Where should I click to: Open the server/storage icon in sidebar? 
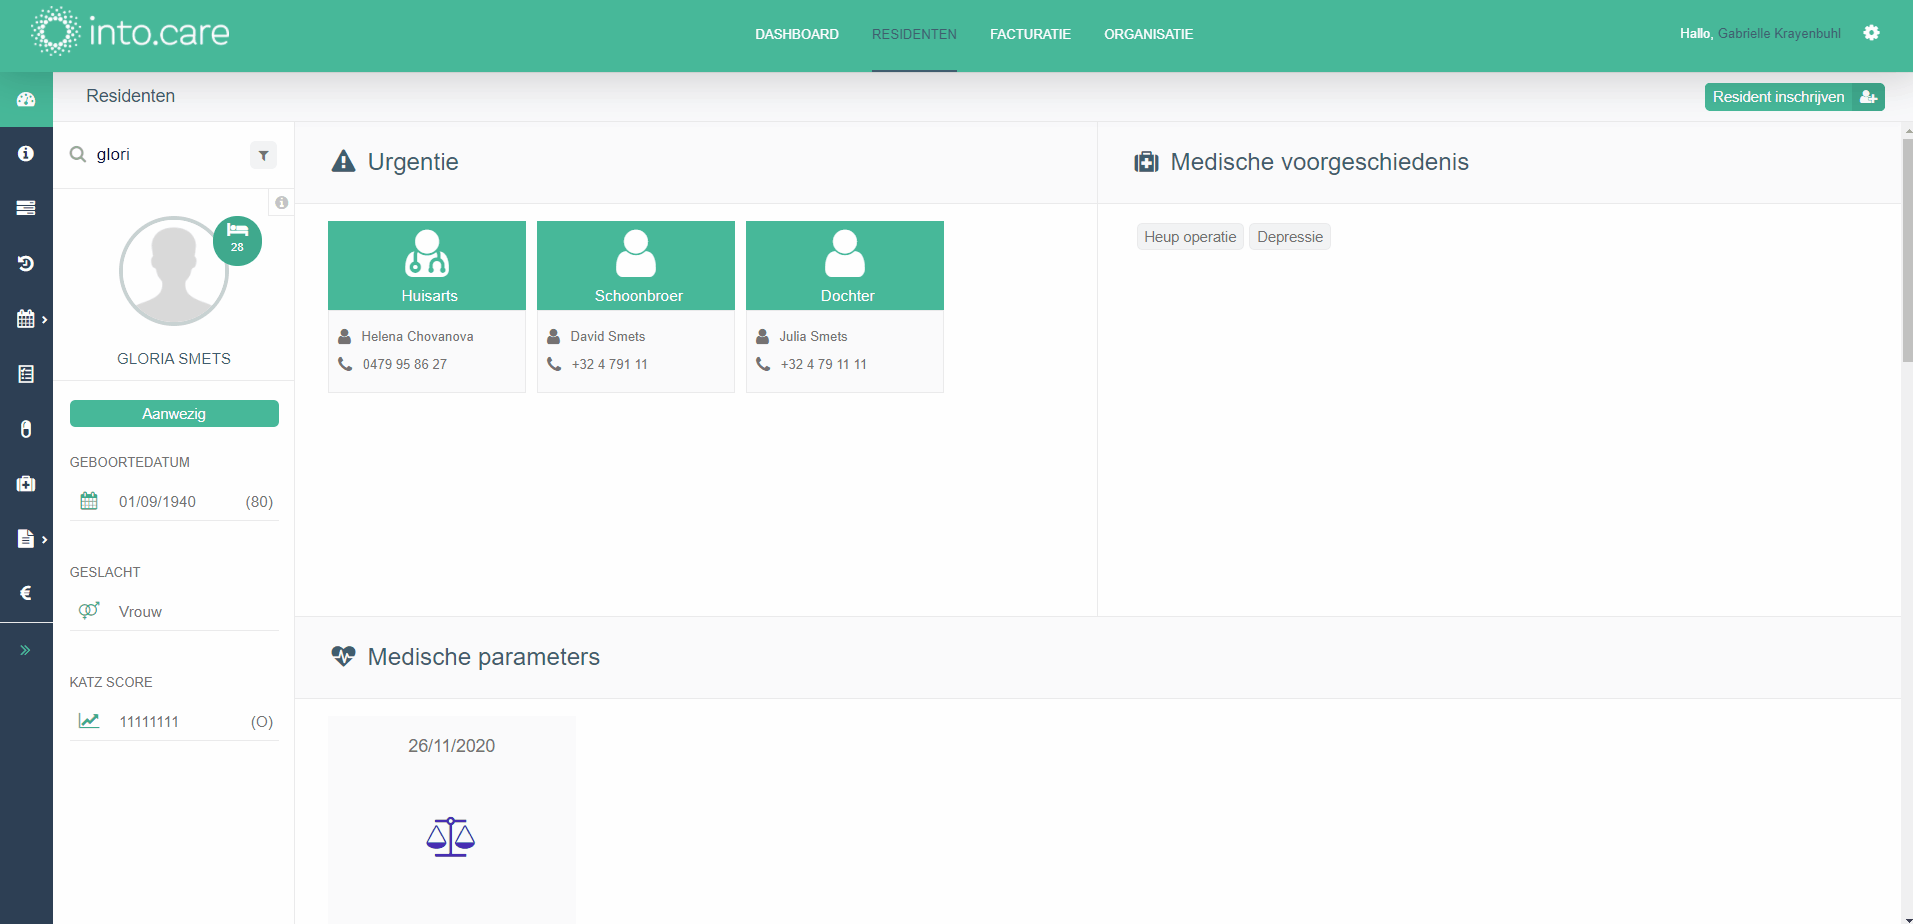[x=26, y=208]
